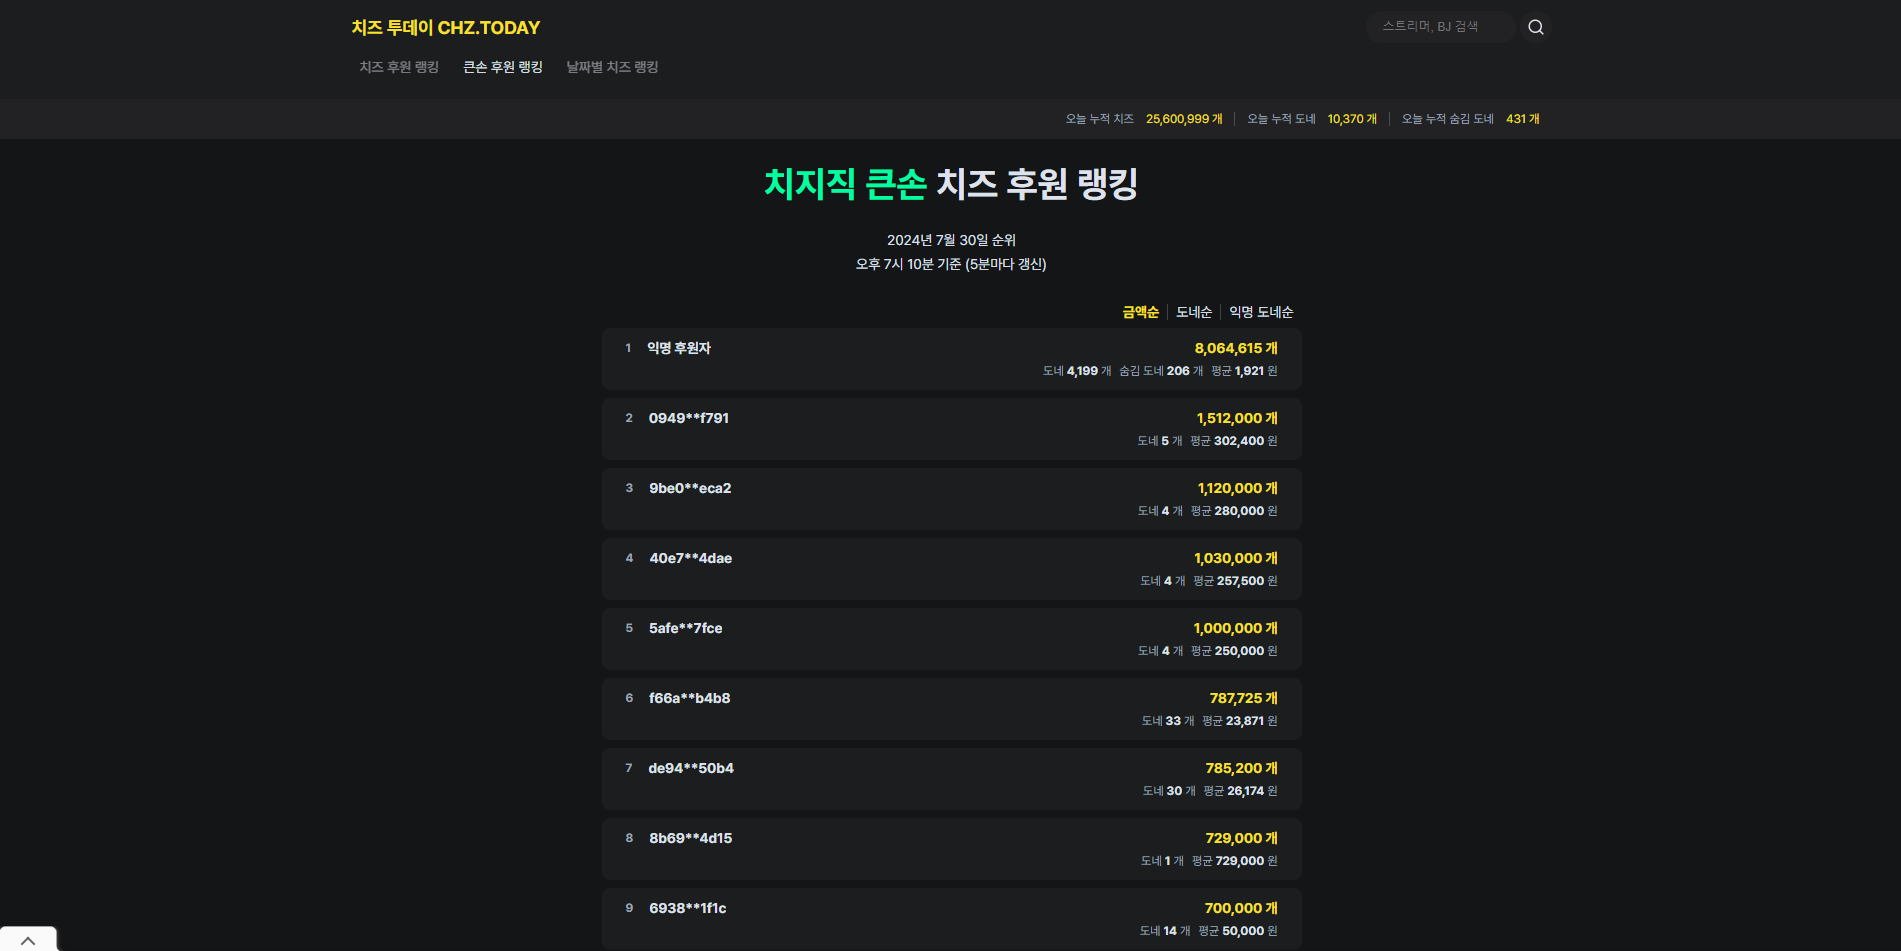Click the 오늘 누적 치즈 total counter

(1146, 118)
